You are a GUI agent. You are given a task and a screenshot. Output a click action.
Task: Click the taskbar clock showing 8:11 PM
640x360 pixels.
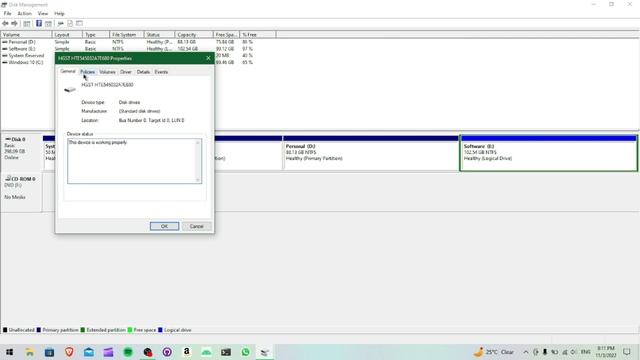click(x=606, y=352)
